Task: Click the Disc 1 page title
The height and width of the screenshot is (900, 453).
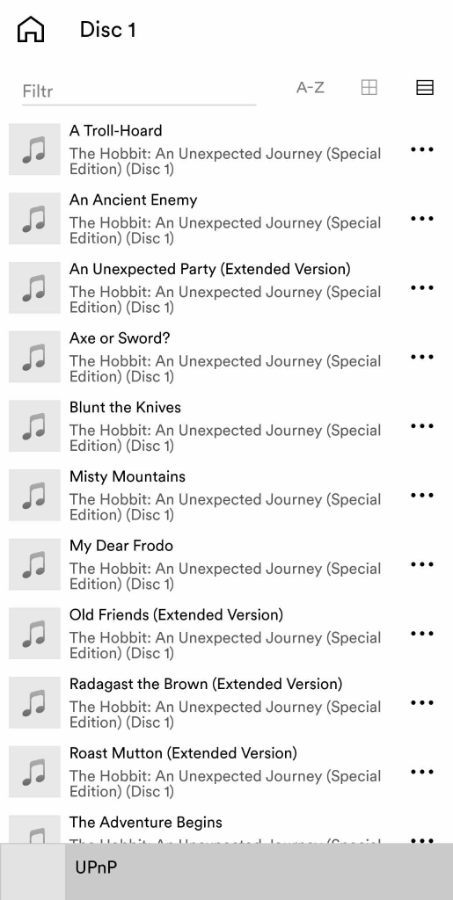Action: coord(108,30)
